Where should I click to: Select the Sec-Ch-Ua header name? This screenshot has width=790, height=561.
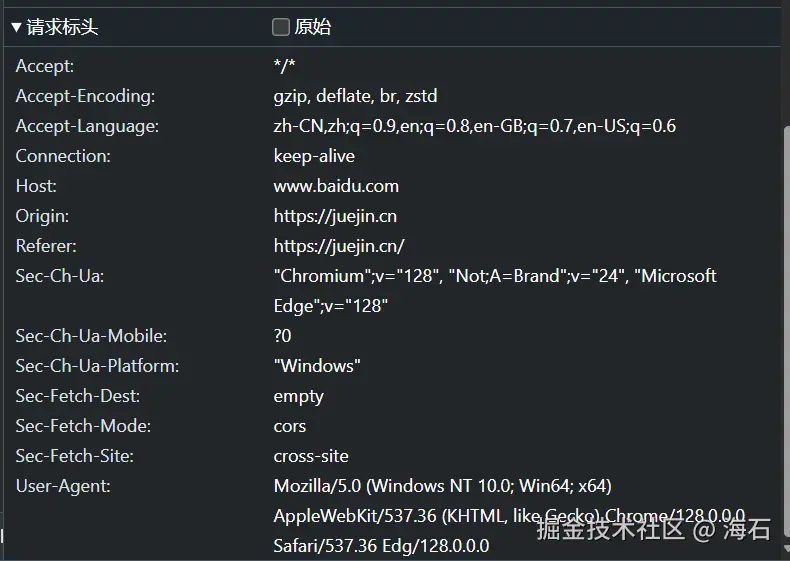pos(60,276)
